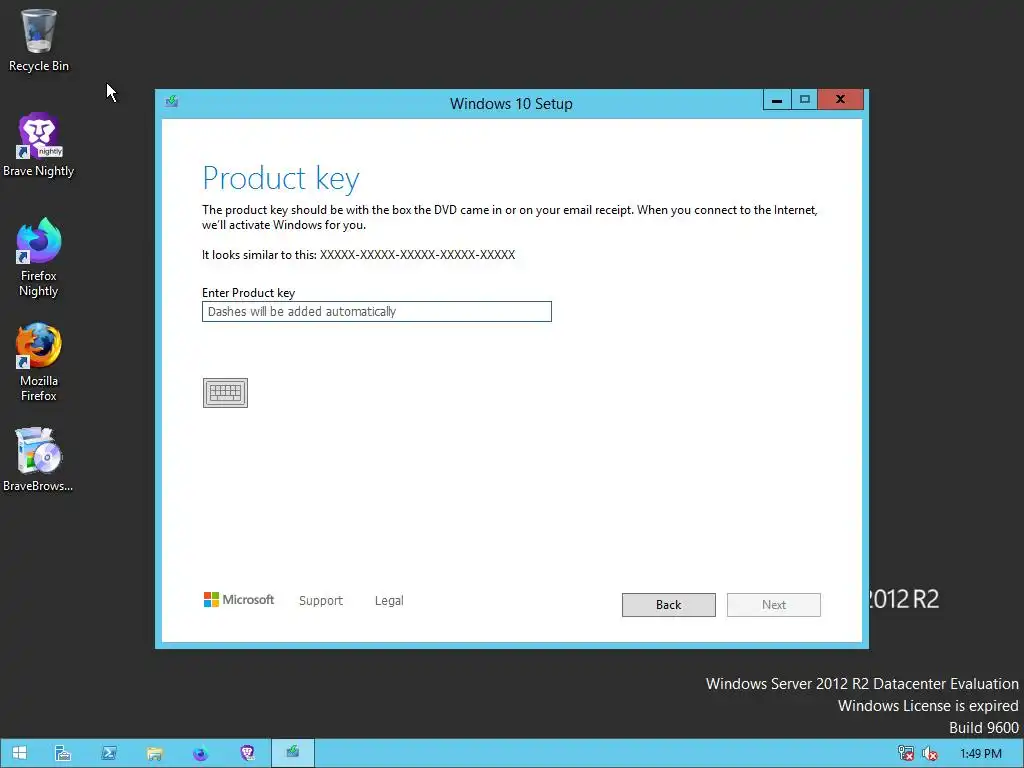Minimize the Windows 10 Setup window
The width and height of the screenshot is (1024, 768).
tap(777, 100)
